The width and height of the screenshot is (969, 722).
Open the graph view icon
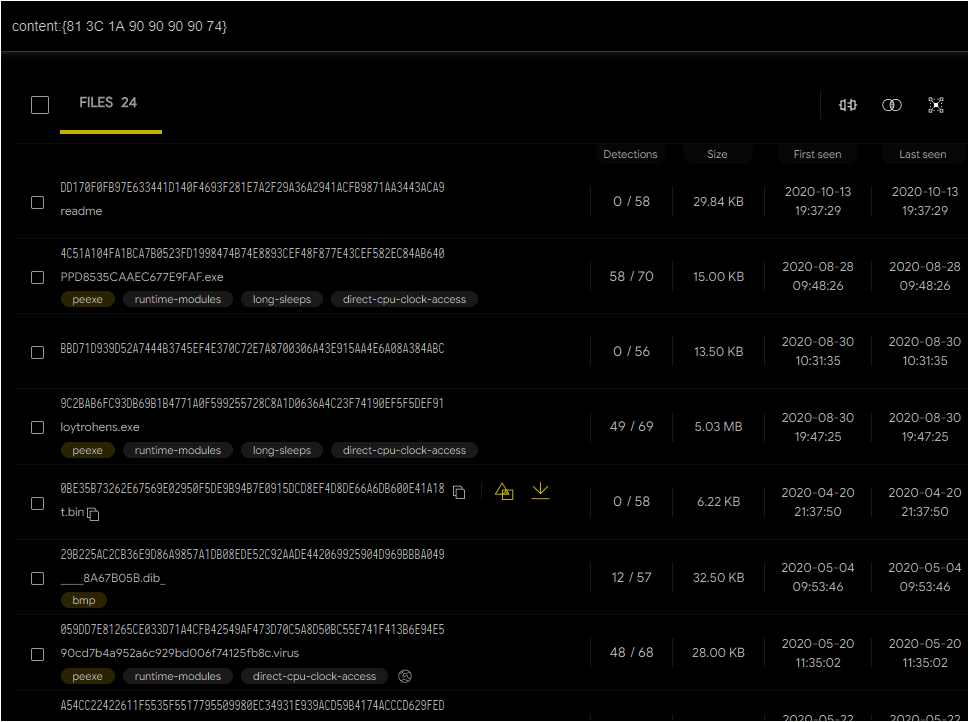click(x=936, y=105)
